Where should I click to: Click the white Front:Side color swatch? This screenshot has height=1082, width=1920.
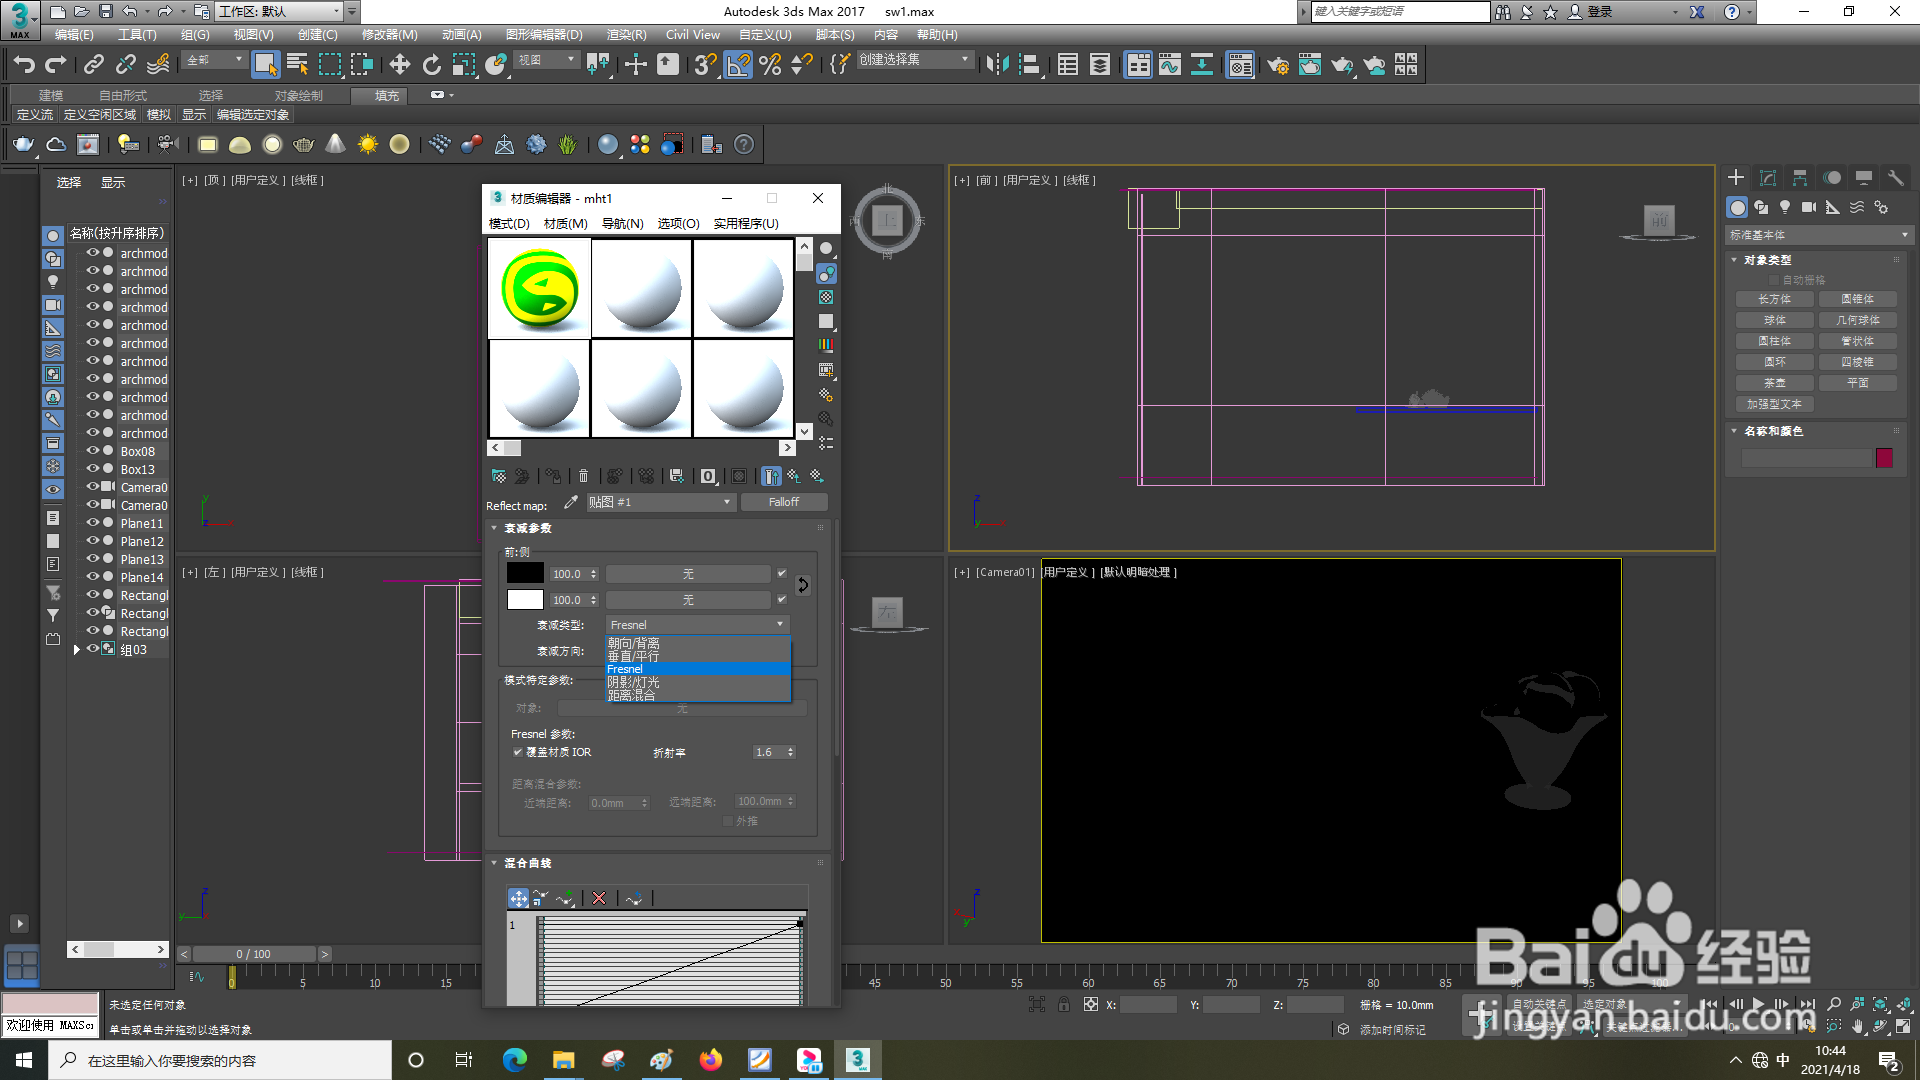click(525, 600)
